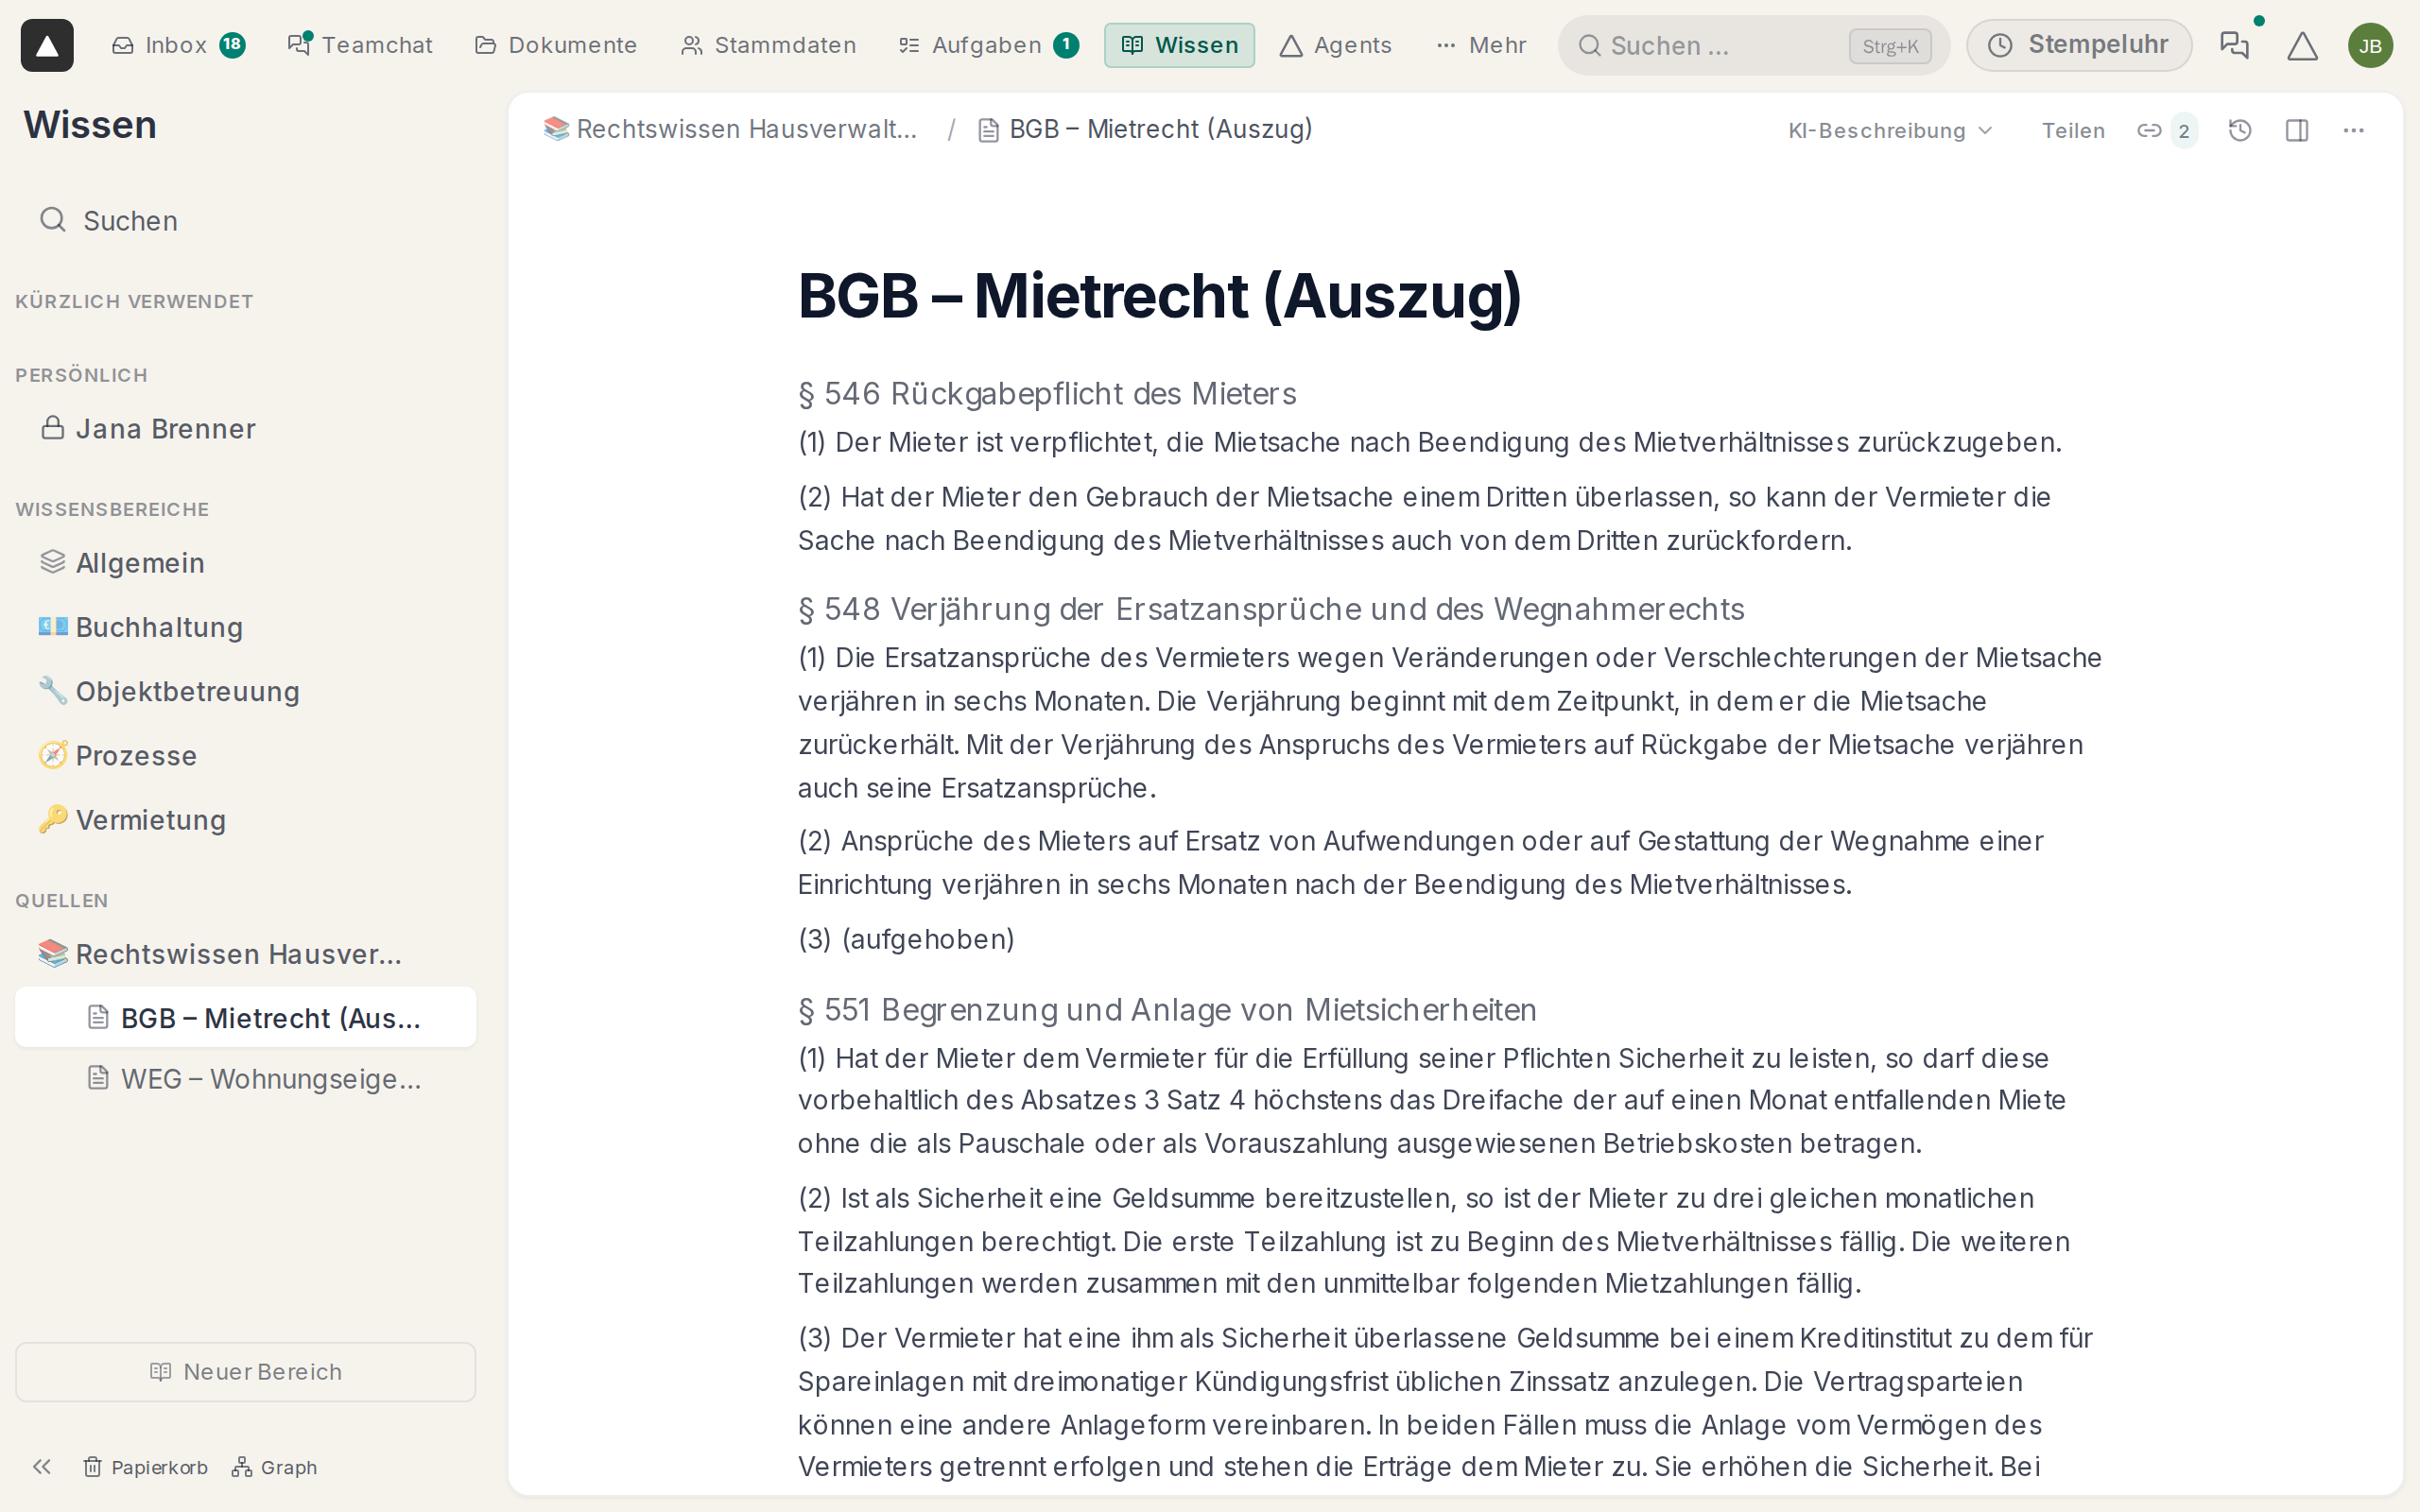This screenshot has height=1512, width=2420.
Task: Open backlinks via the link icon
Action: [x=2166, y=130]
